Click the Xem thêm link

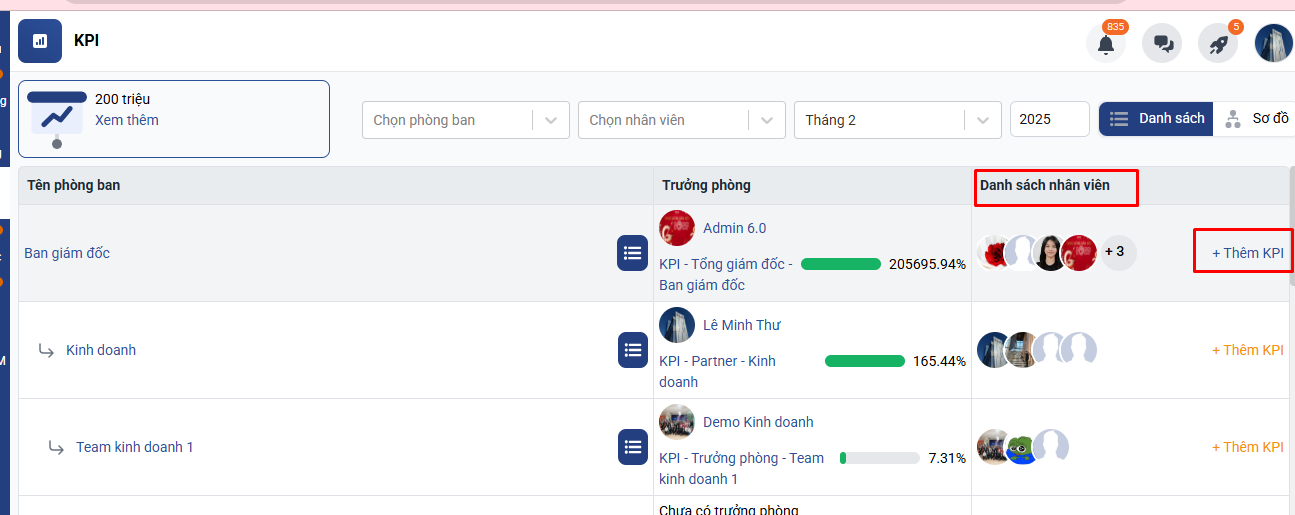tap(127, 120)
